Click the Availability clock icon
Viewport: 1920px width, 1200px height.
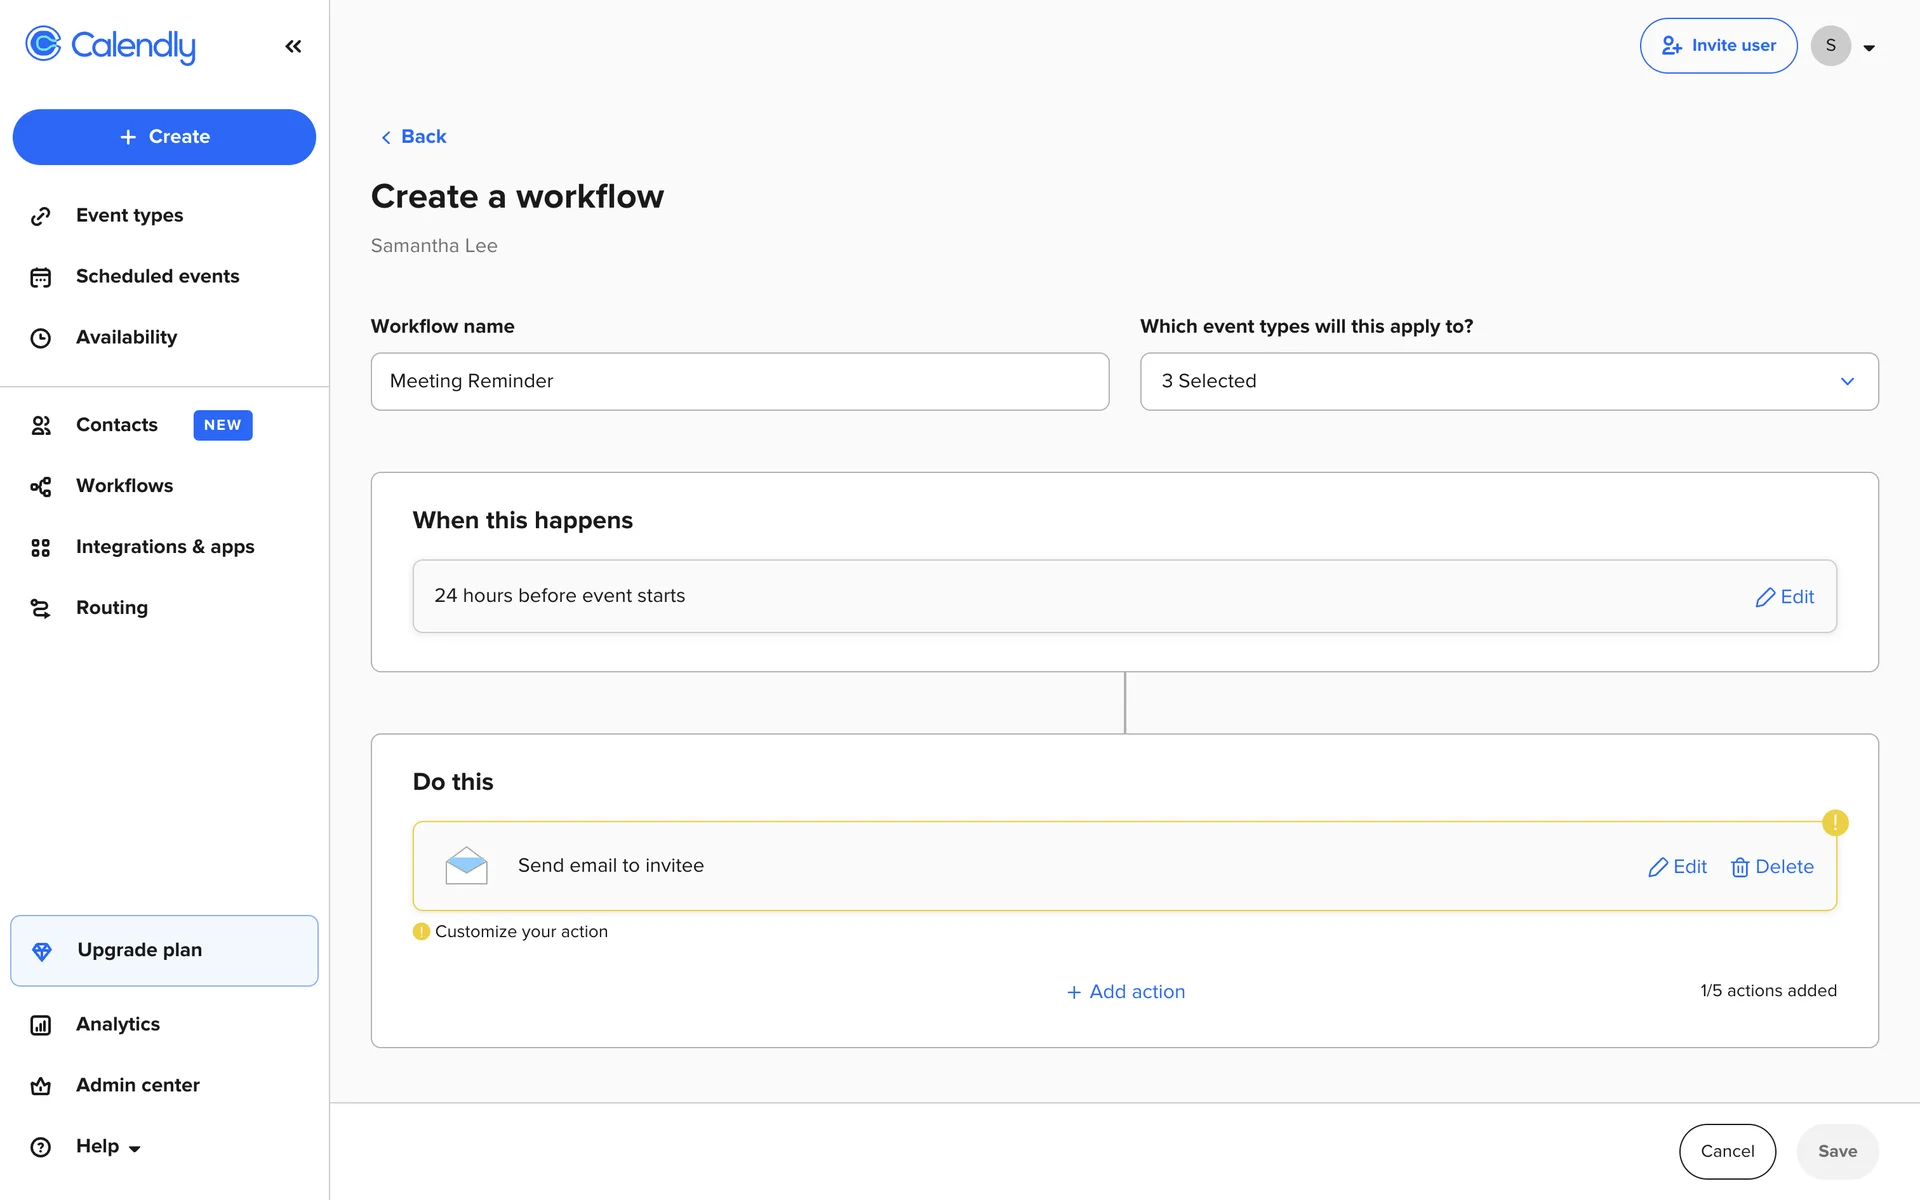click(40, 338)
